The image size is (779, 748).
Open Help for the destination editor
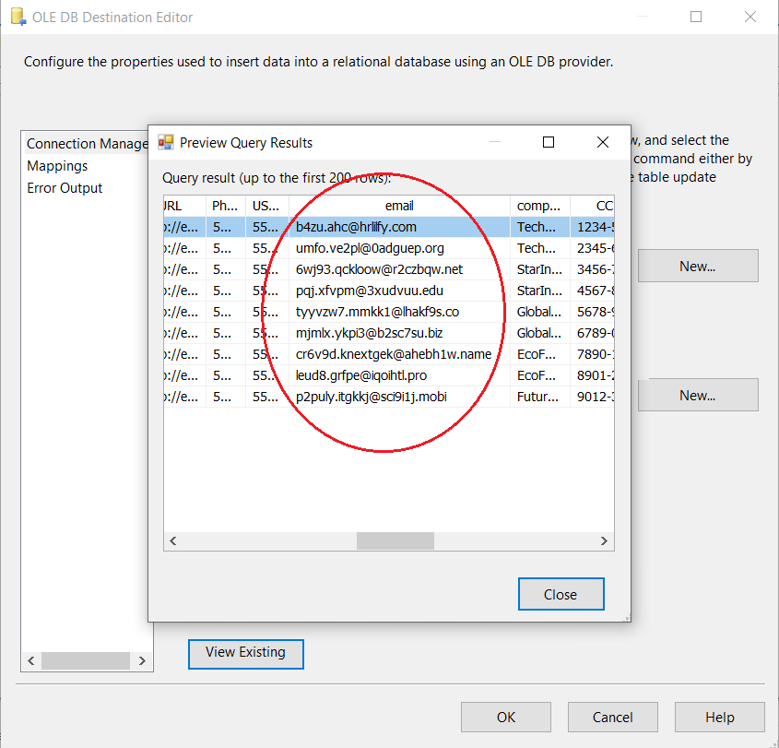[x=719, y=717]
